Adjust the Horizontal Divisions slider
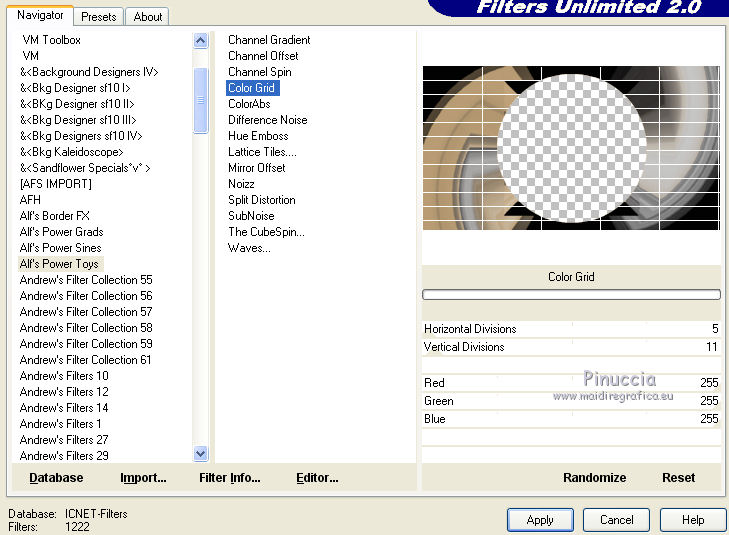This screenshot has width=729, height=535. (x=571, y=329)
